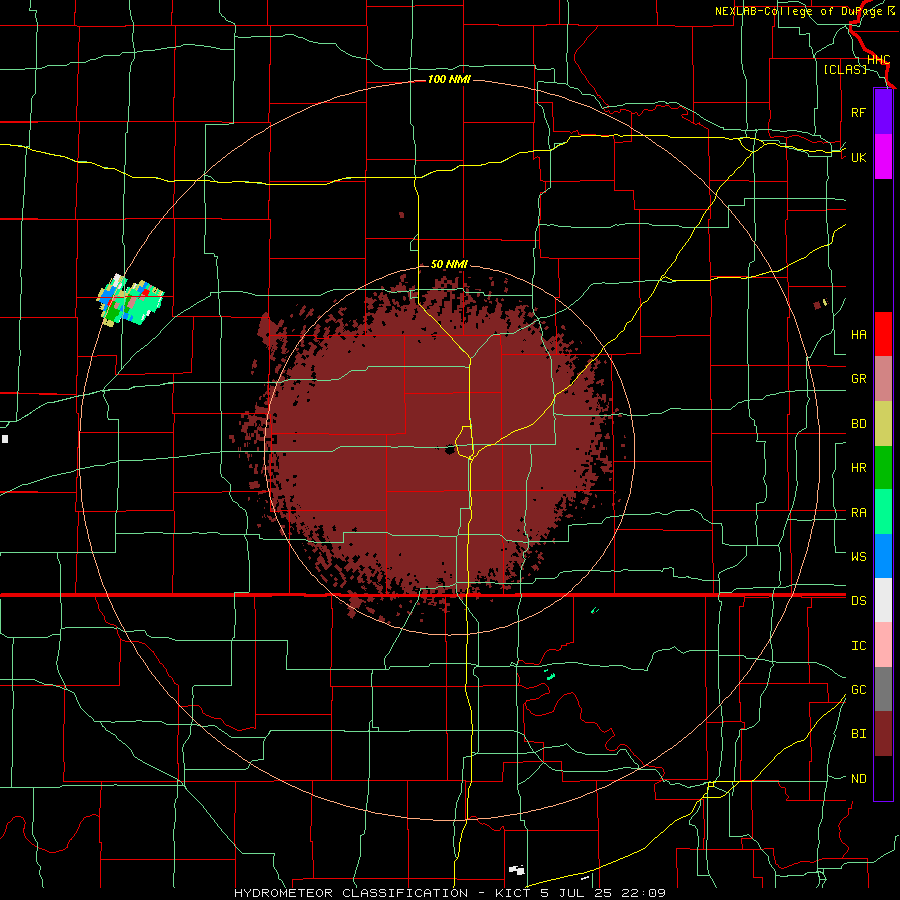Click the RF purple legend swatch
900x900 pixels.
coord(883,112)
